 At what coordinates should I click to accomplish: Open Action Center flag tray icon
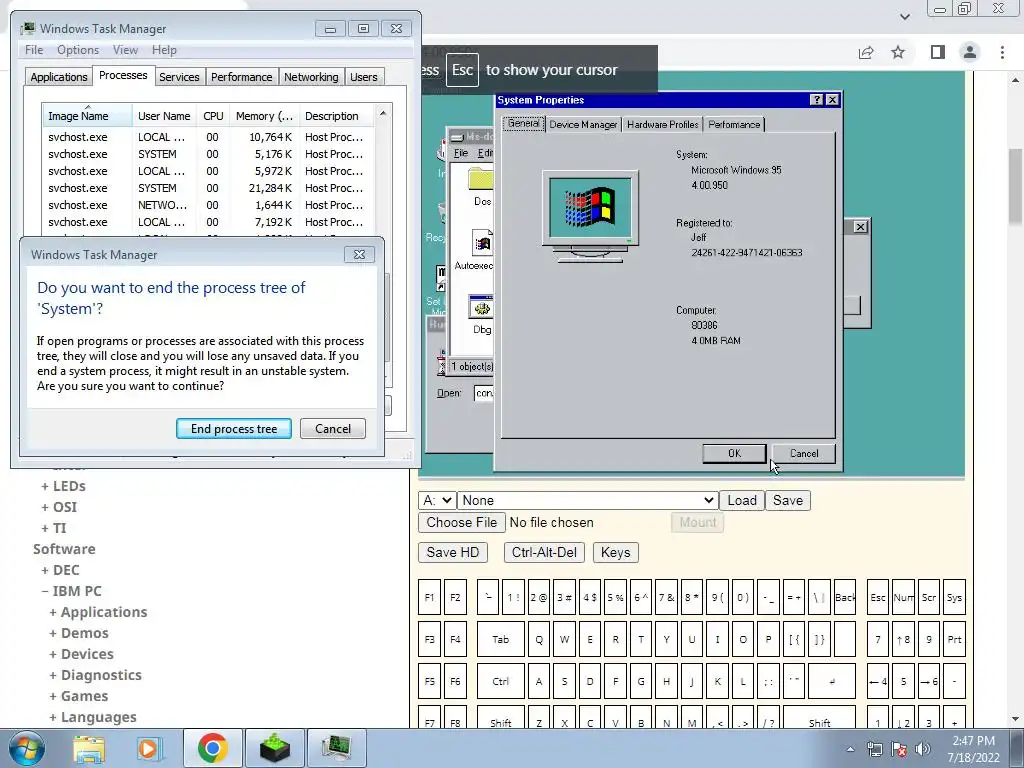pyautogui.click(x=899, y=749)
